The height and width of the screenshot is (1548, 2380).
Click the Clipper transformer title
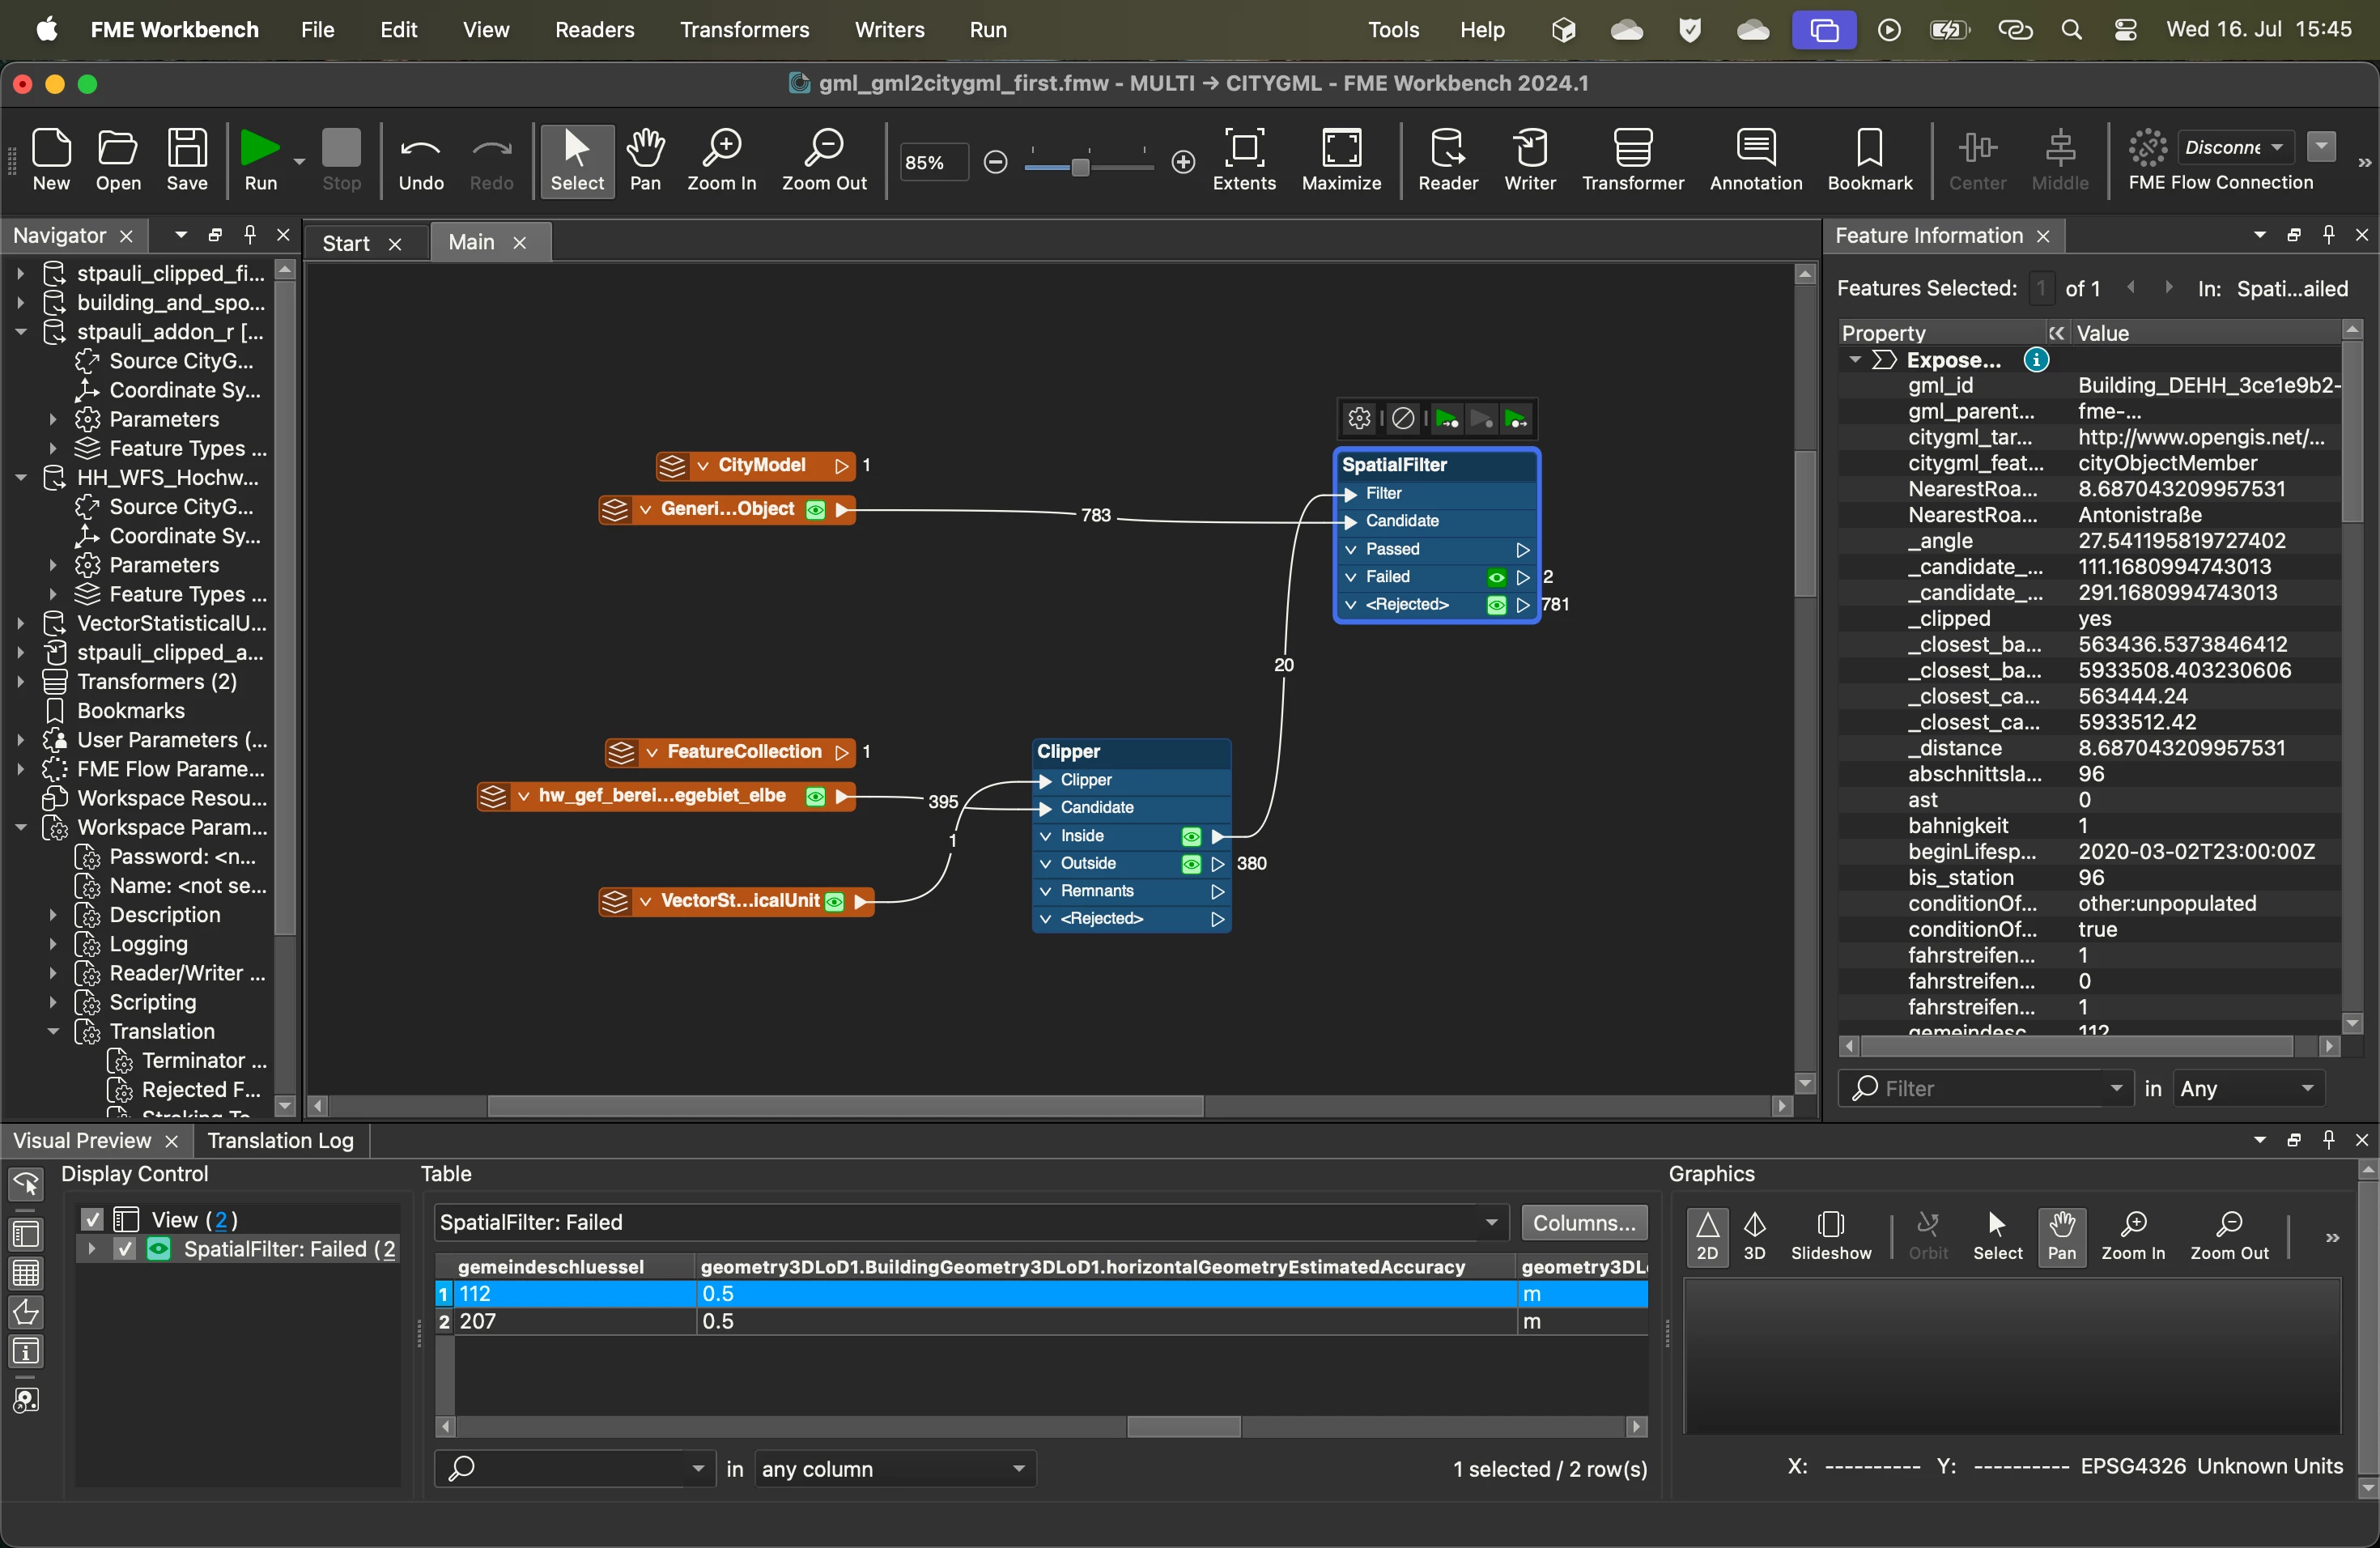1068,752
